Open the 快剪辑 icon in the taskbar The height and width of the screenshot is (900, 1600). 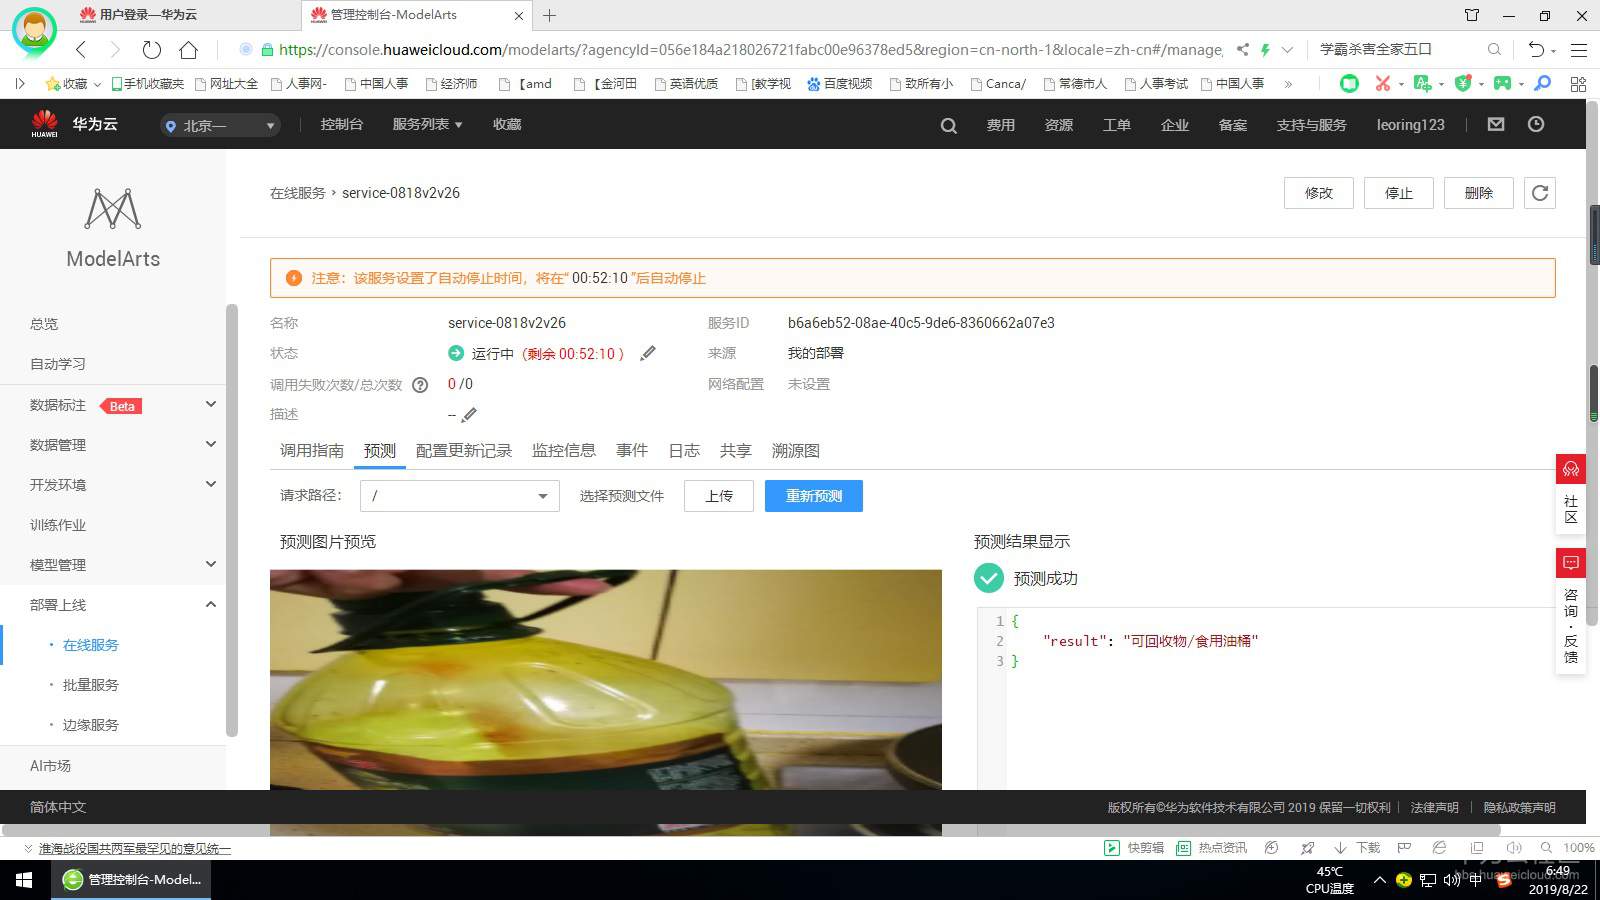click(1112, 847)
